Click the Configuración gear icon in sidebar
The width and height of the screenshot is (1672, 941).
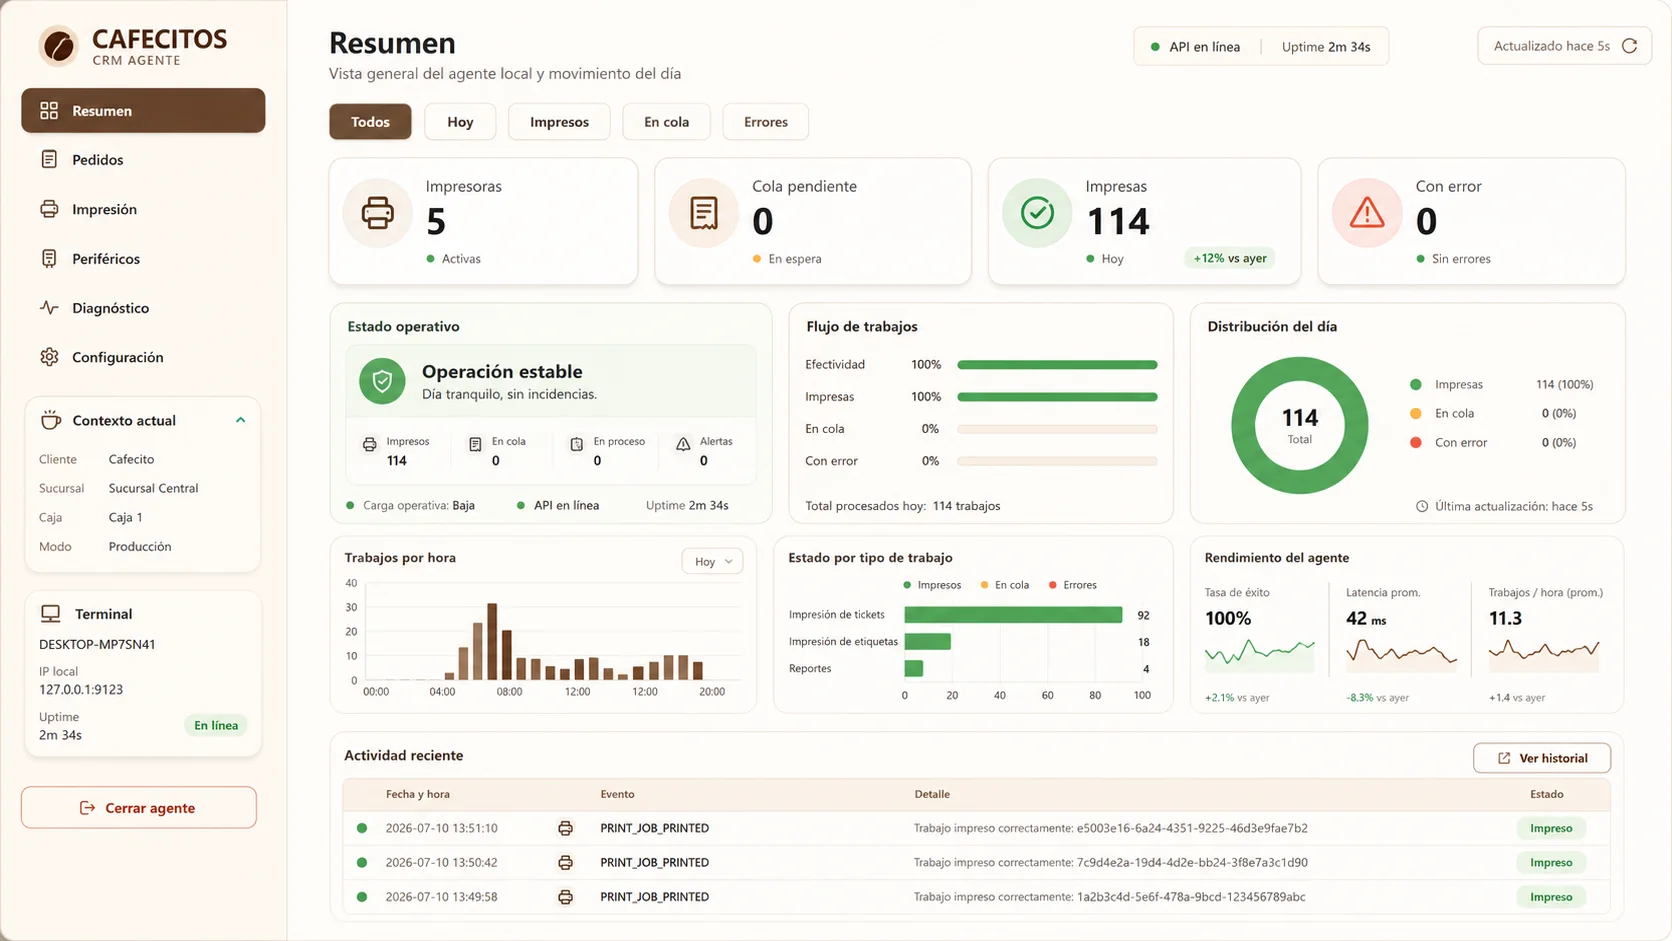click(49, 357)
